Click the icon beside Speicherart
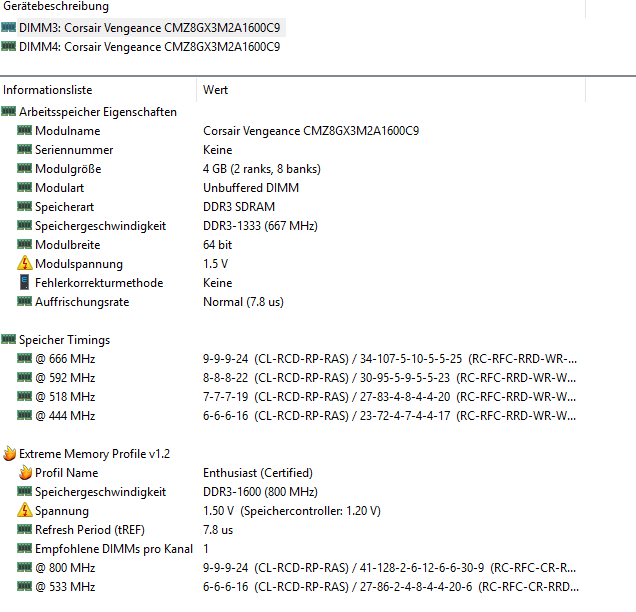Screen dimensions: 636x612 point(24,206)
